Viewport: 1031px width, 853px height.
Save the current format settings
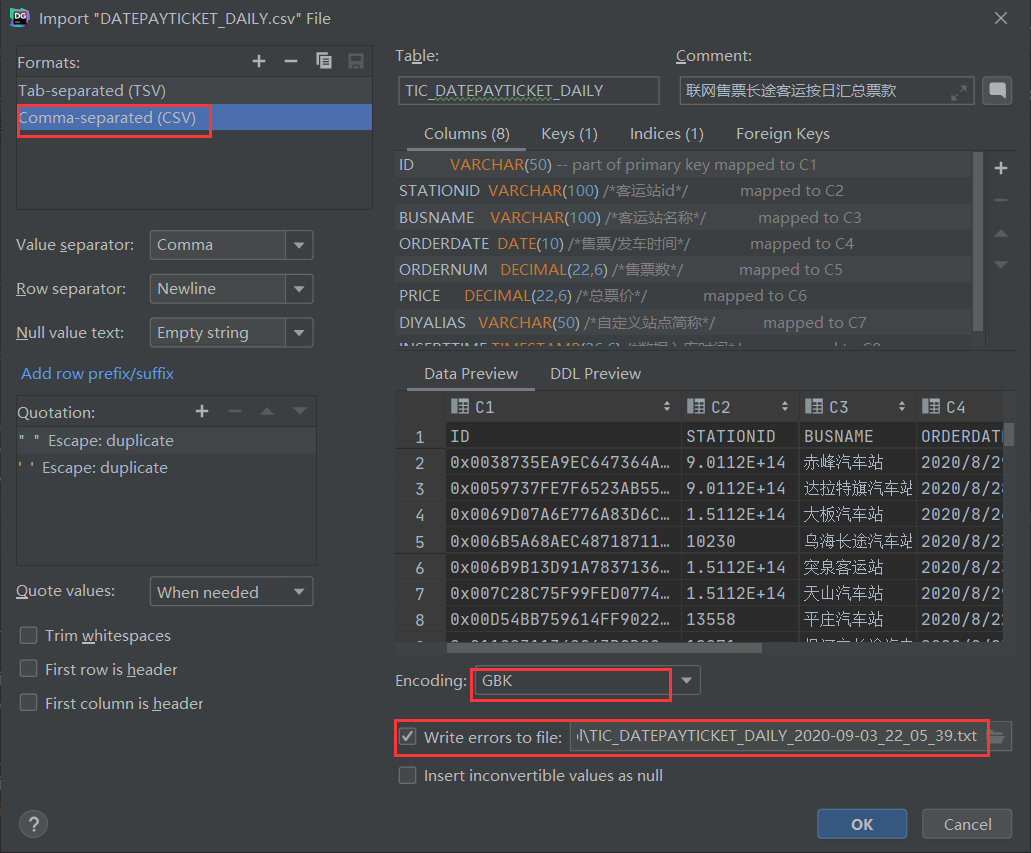pyautogui.click(x=356, y=60)
